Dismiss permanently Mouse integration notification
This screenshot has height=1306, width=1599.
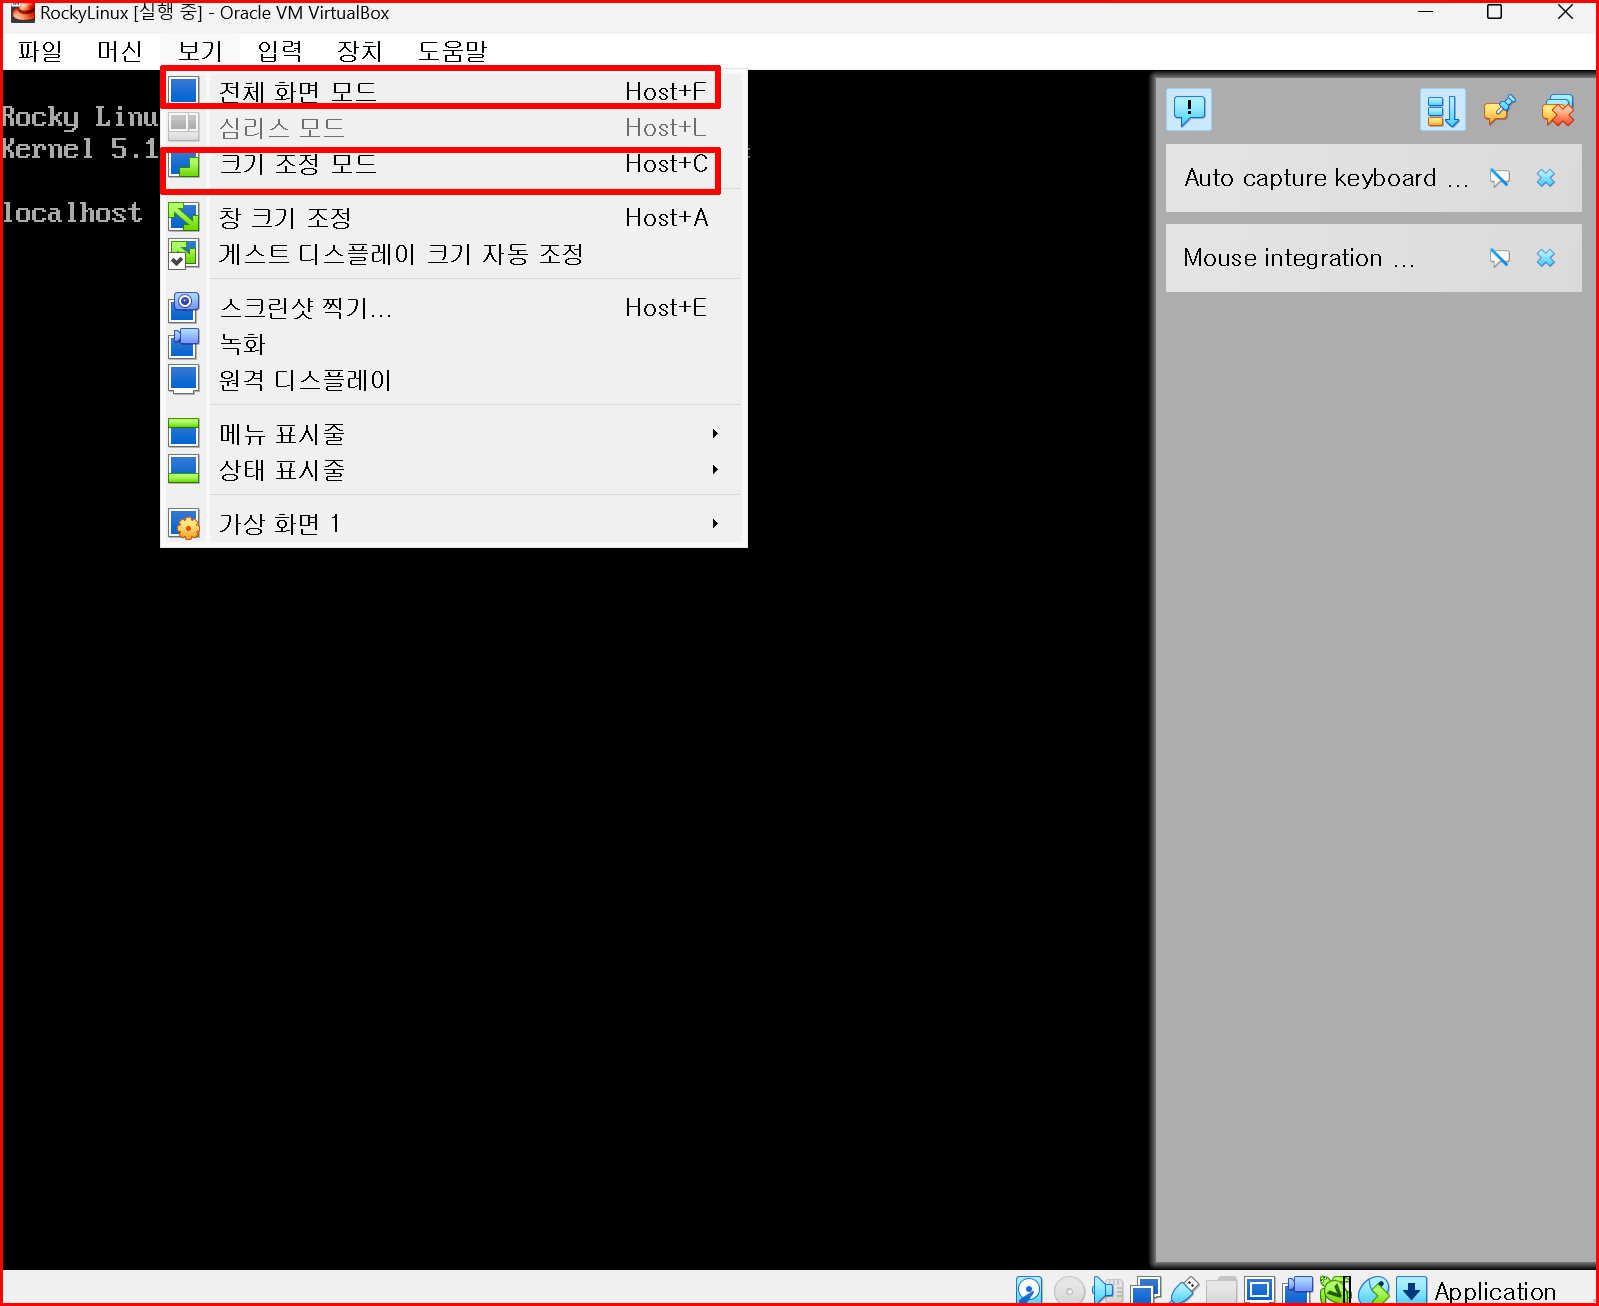pyautogui.click(x=1499, y=258)
